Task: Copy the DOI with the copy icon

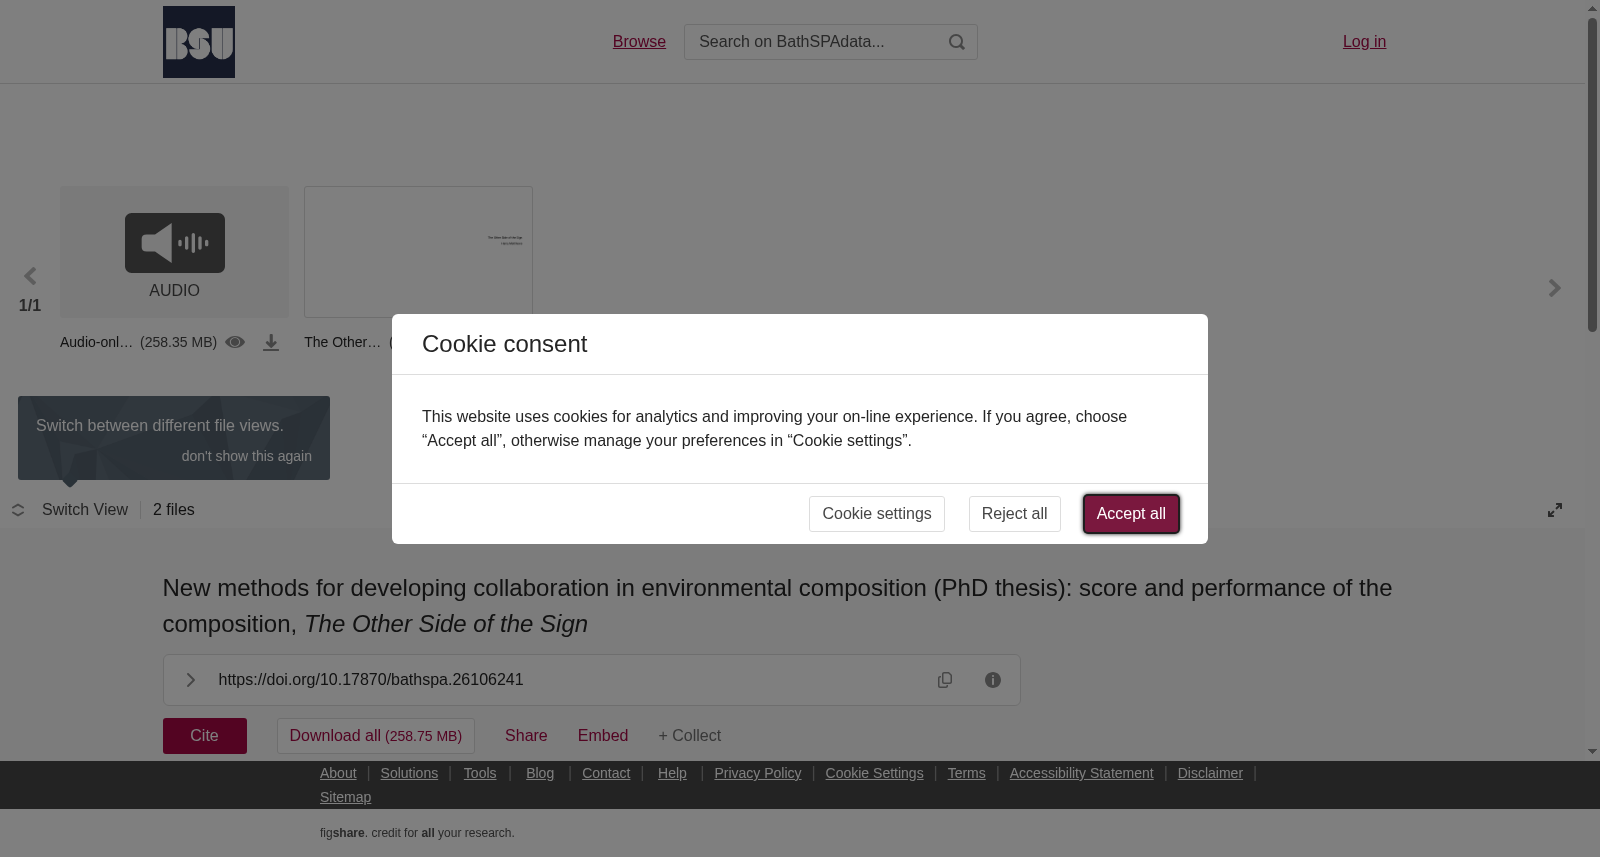Action: [x=945, y=680]
